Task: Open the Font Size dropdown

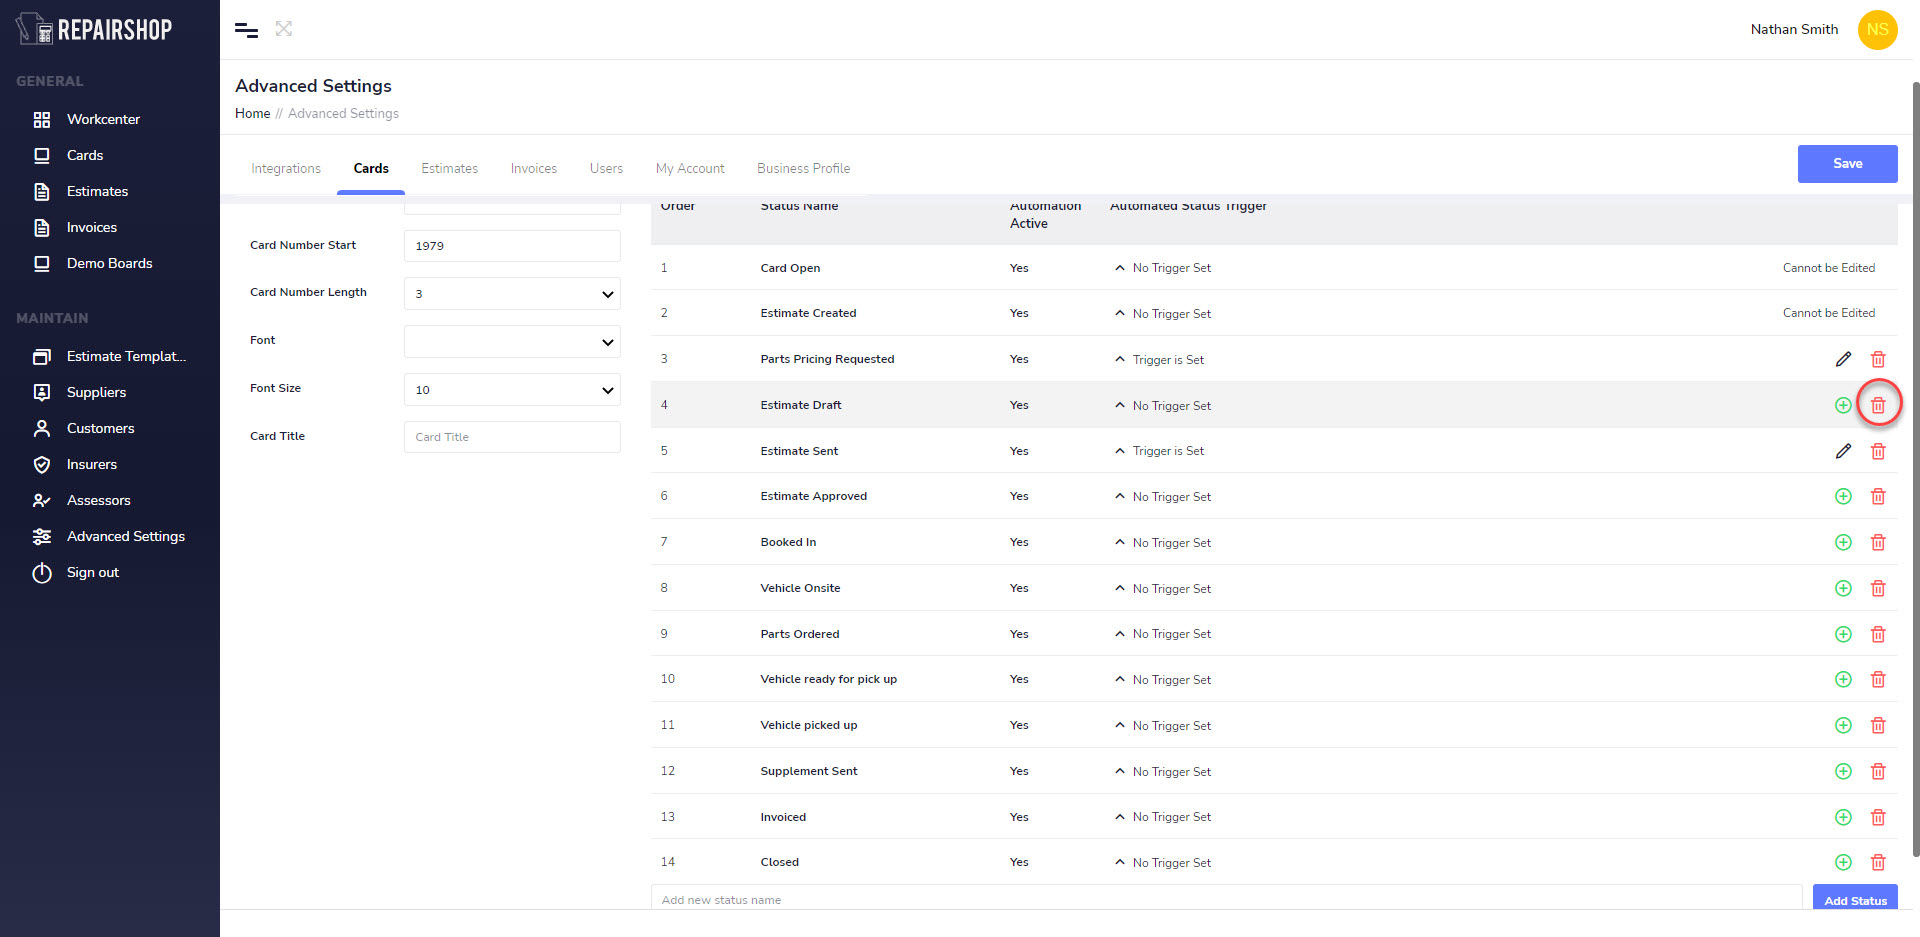Action: pyautogui.click(x=512, y=389)
